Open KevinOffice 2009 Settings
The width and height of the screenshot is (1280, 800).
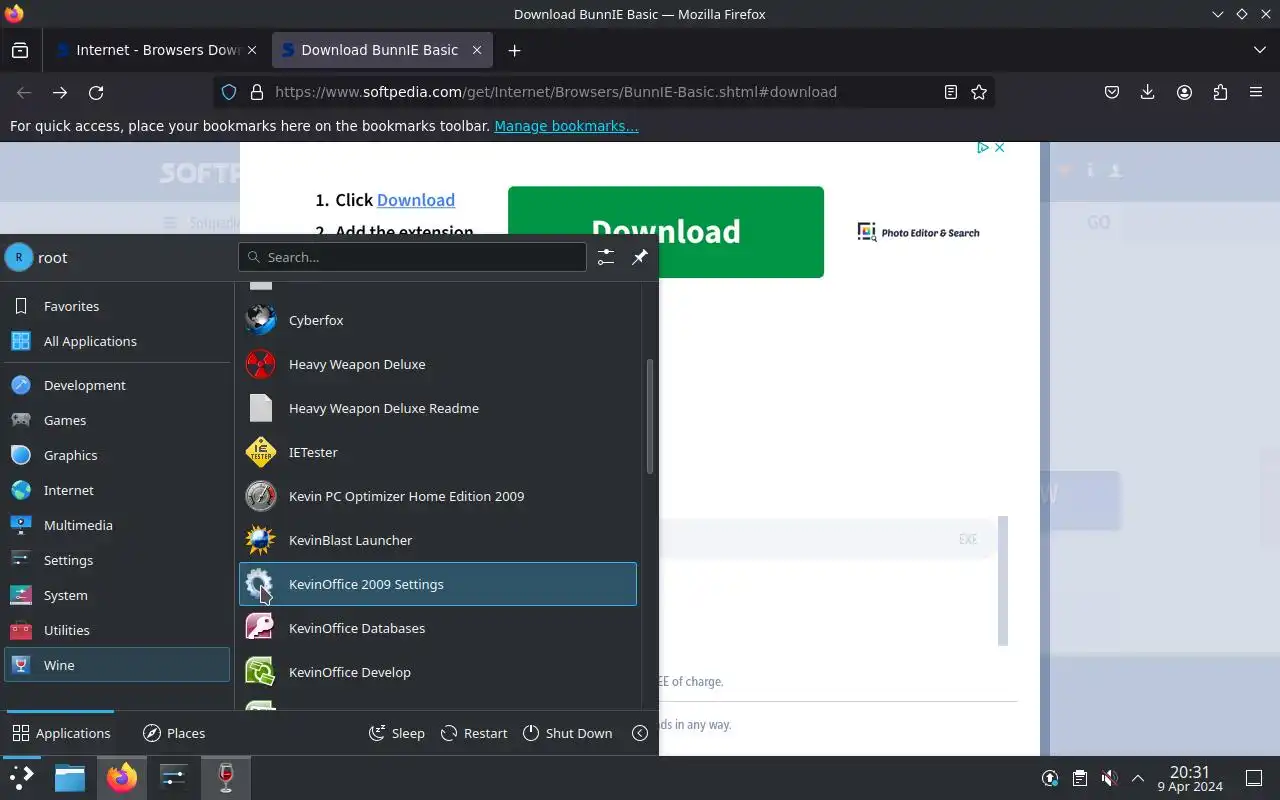tap(437, 584)
